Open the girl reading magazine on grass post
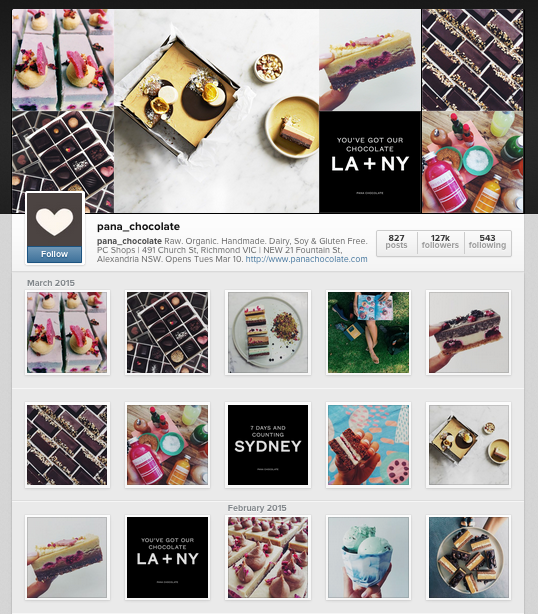 tap(368, 332)
